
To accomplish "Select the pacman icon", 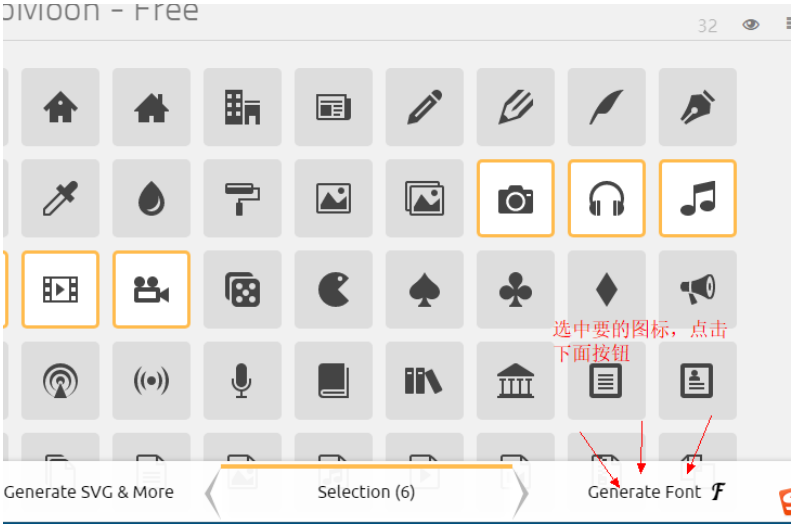I will pyautogui.click(x=333, y=289).
